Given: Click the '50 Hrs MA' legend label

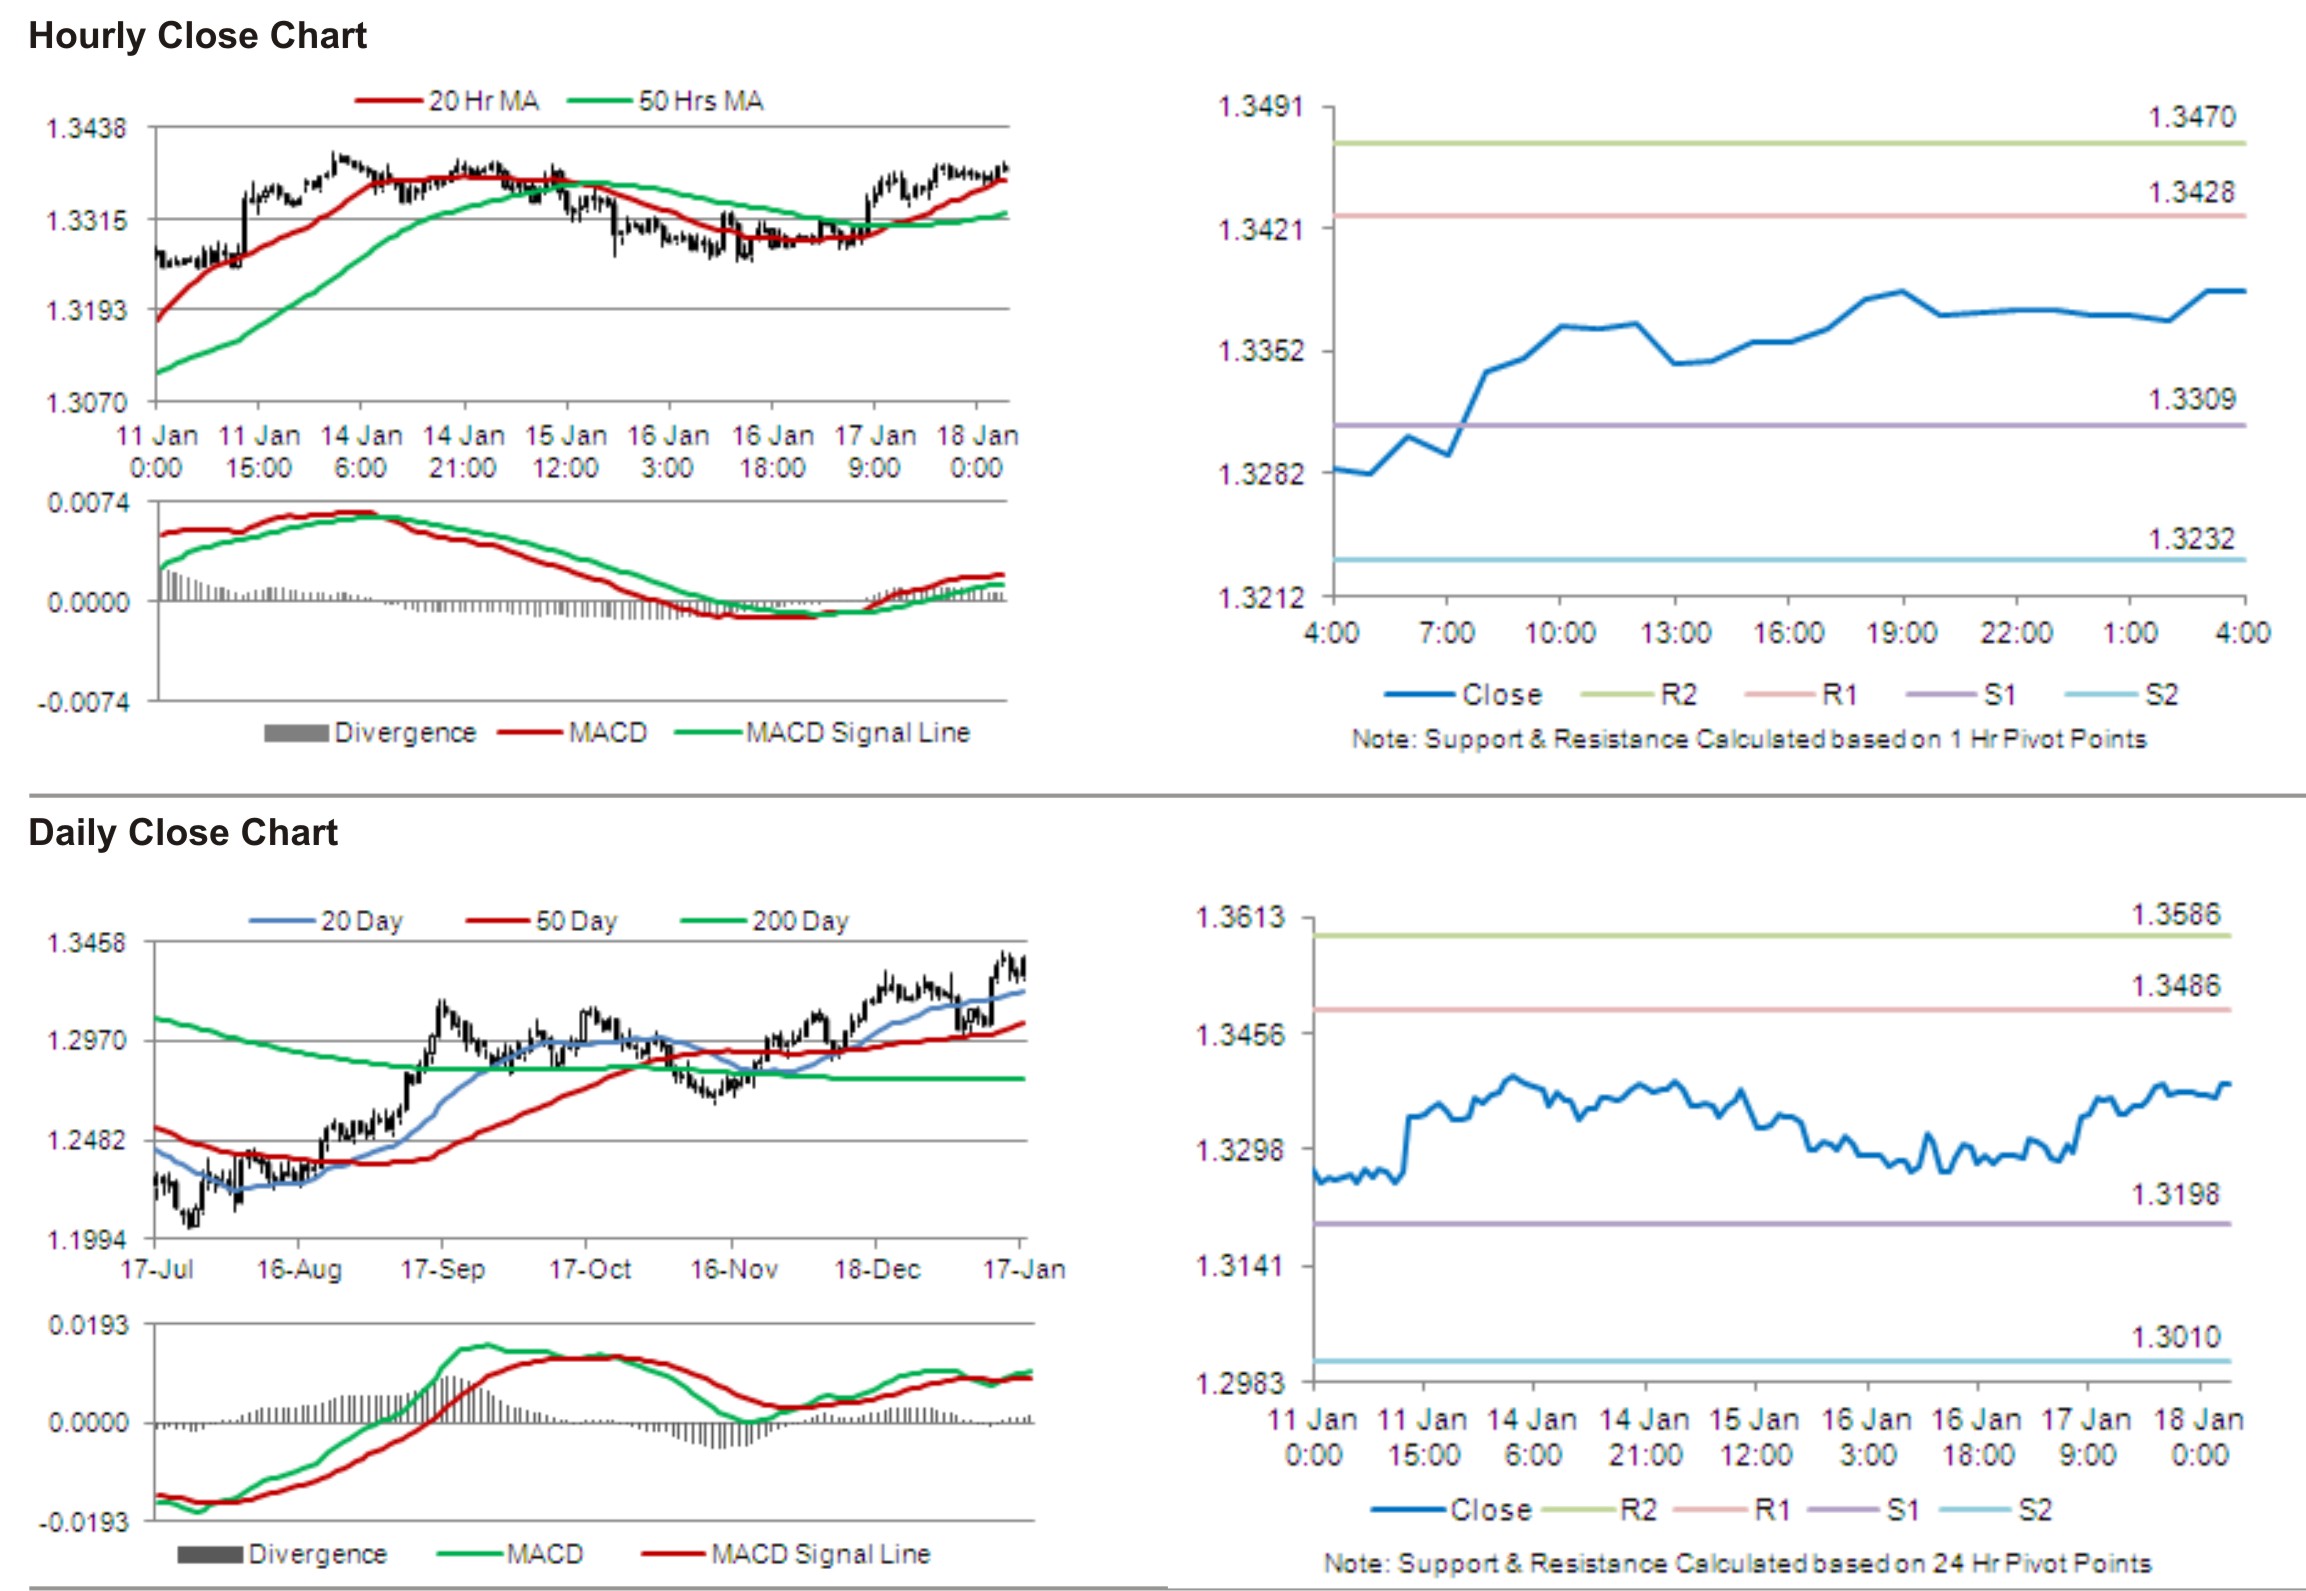Looking at the screenshot, I should click(701, 101).
